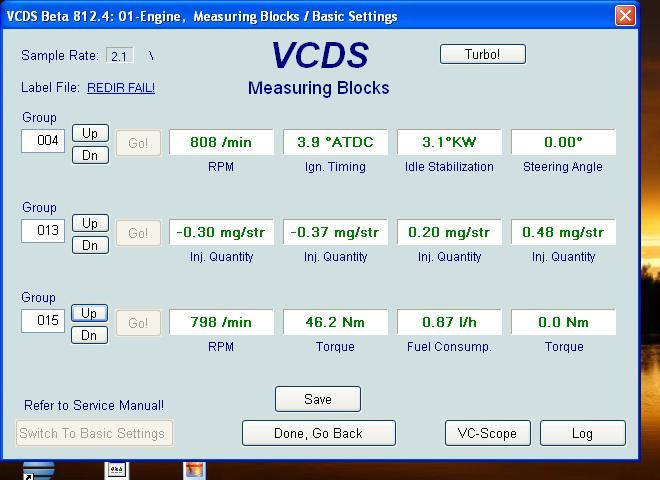Increase group 004 with Up button
This screenshot has height=480, width=660.
click(90, 133)
